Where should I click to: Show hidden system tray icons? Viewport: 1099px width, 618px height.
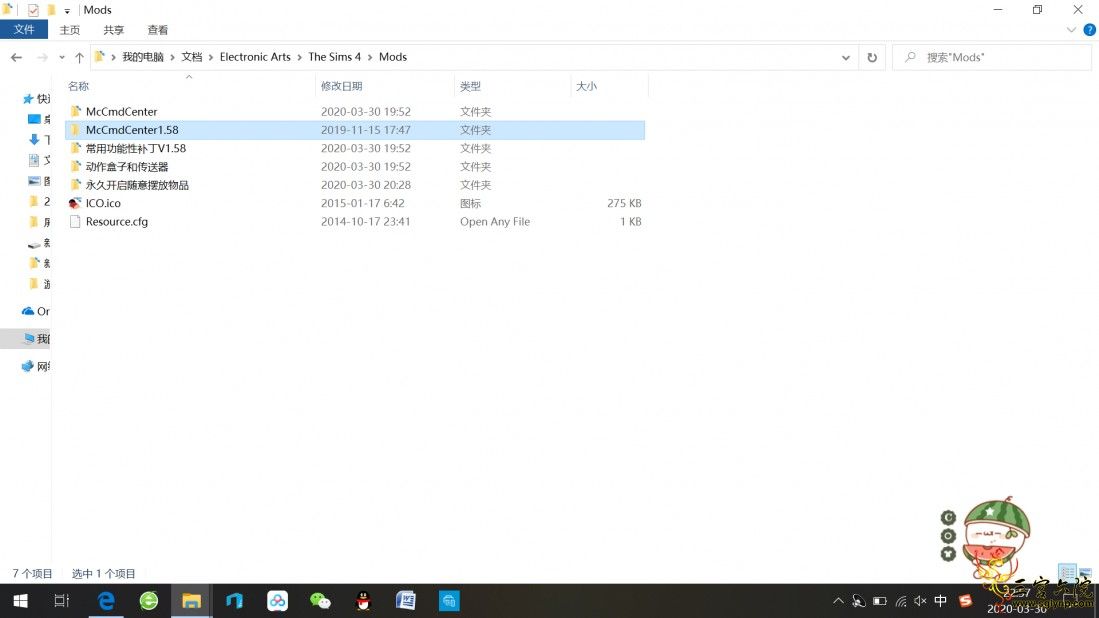pos(838,600)
